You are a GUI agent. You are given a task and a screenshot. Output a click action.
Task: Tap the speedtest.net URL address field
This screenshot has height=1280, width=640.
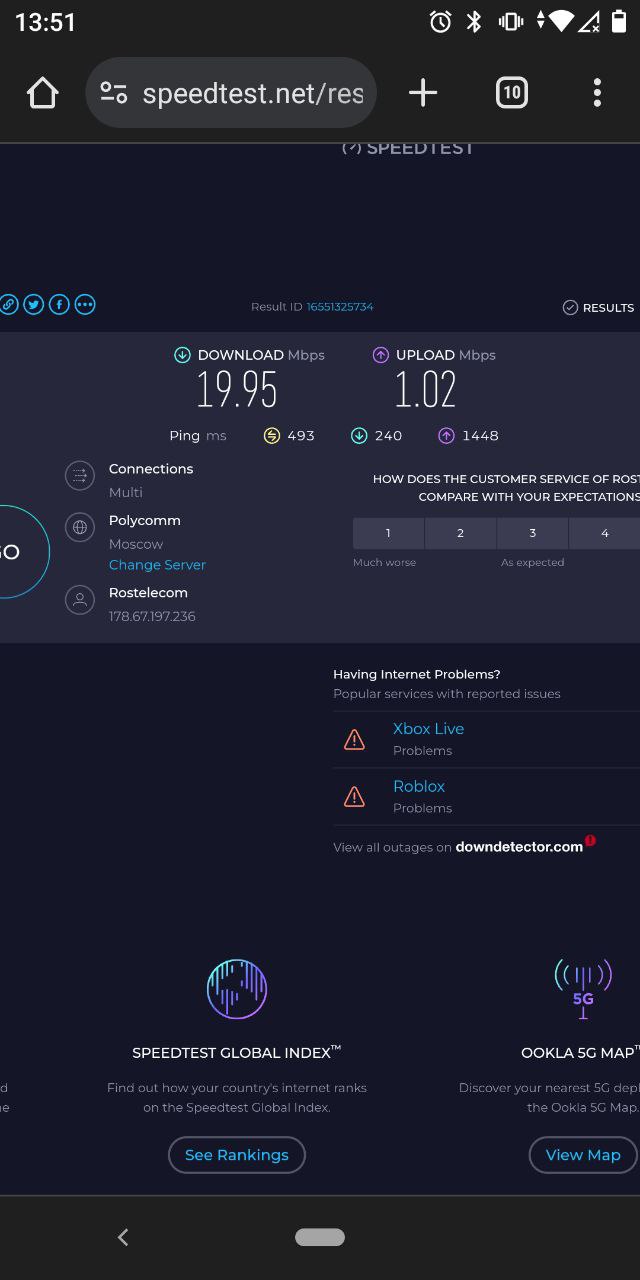tap(252, 94)
